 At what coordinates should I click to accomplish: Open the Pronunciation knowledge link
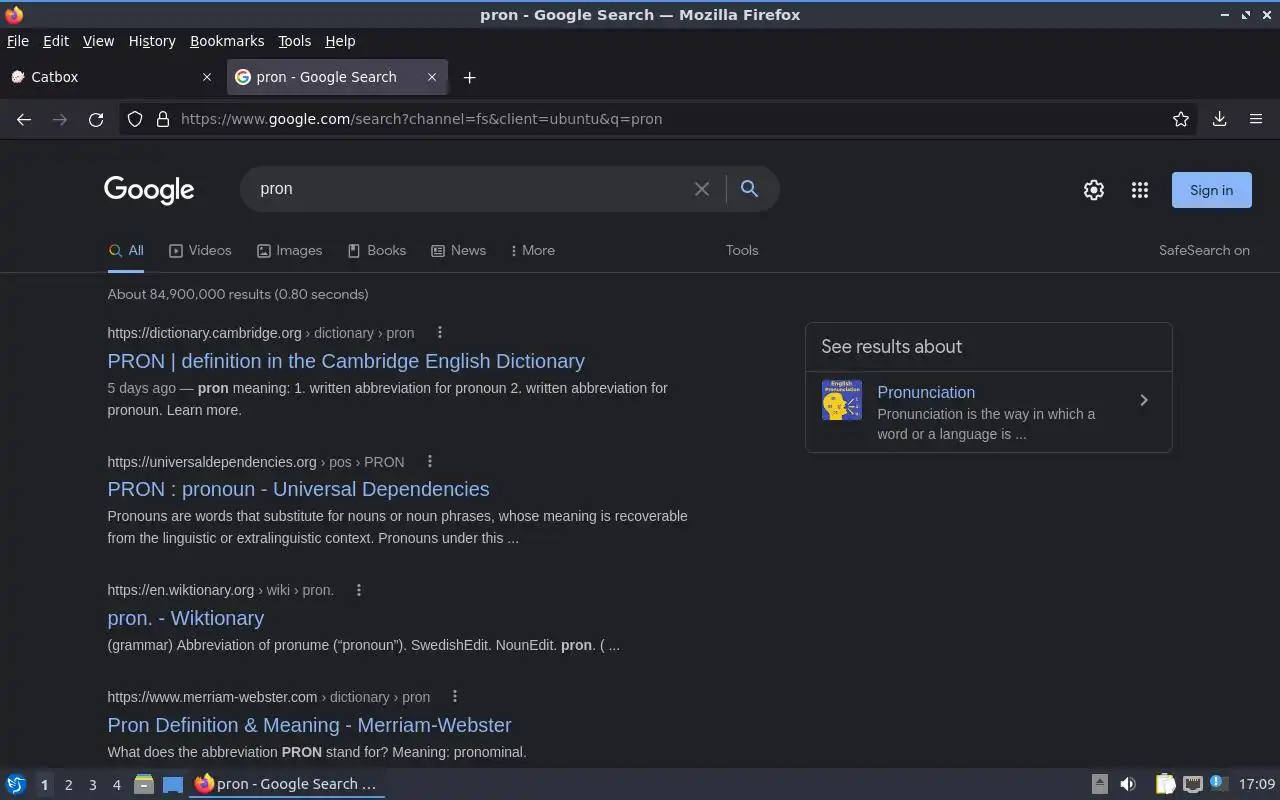tap(926, 392)
